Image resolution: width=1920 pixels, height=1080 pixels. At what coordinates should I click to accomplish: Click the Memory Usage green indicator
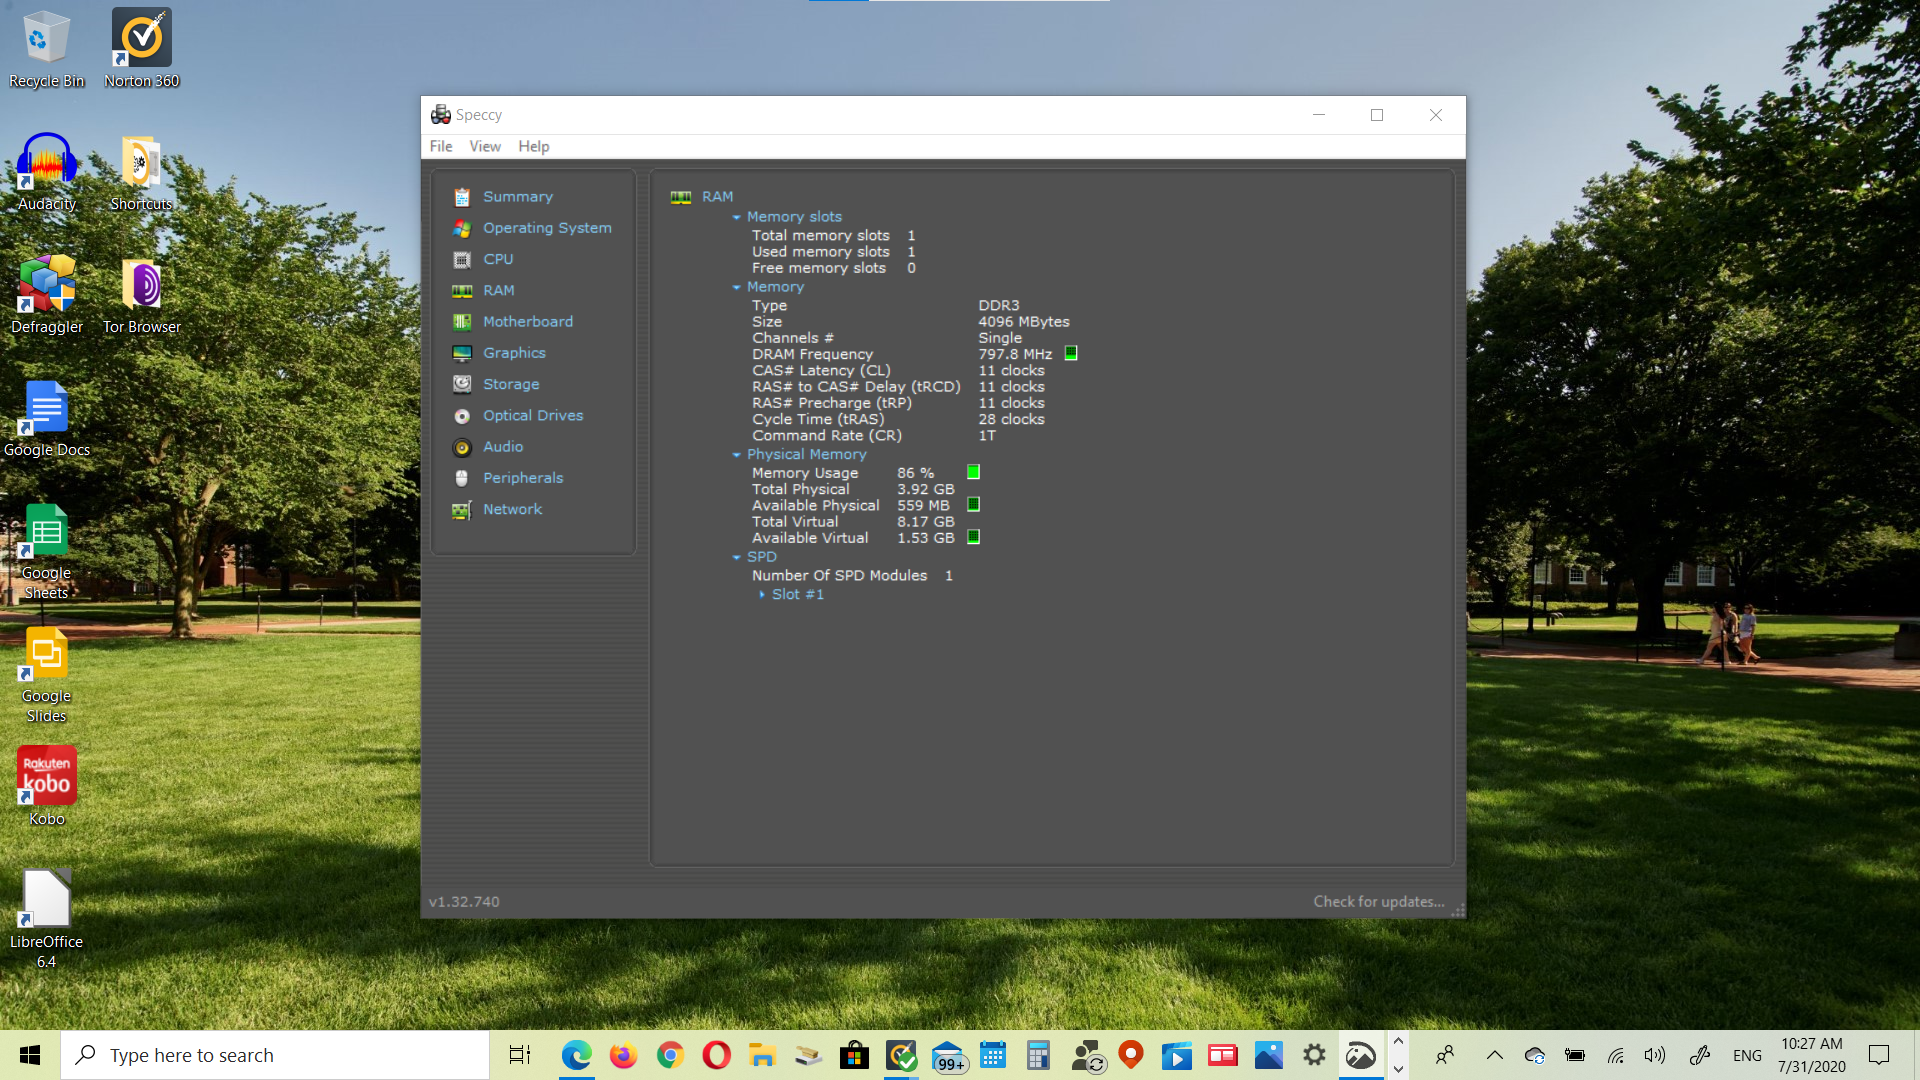(973, 472)
